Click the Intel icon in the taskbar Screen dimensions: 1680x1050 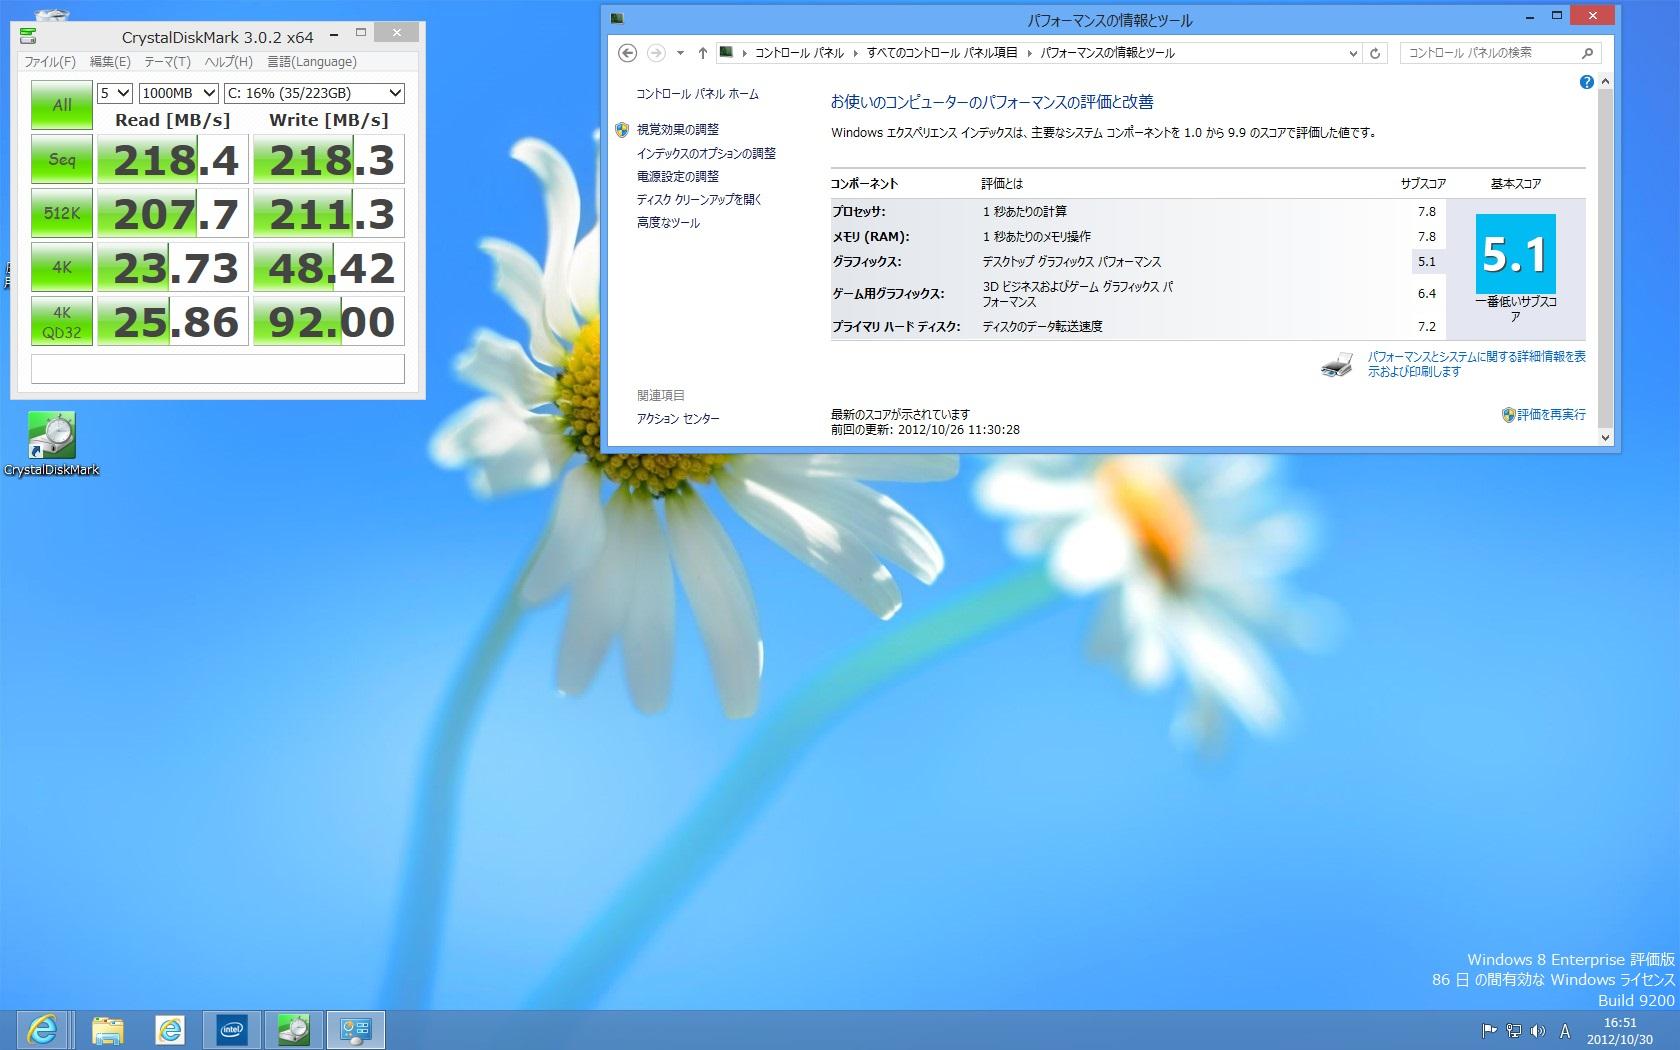232,1029
